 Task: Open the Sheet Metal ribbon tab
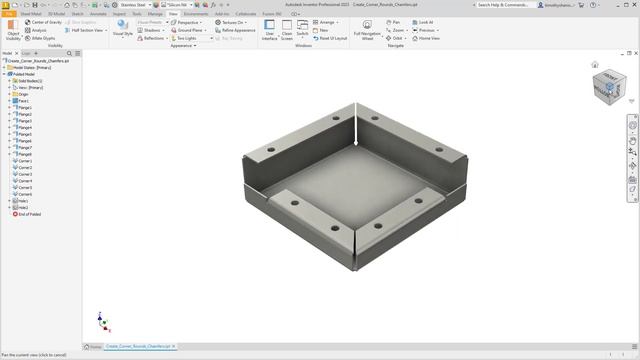(x=31, y=14)
